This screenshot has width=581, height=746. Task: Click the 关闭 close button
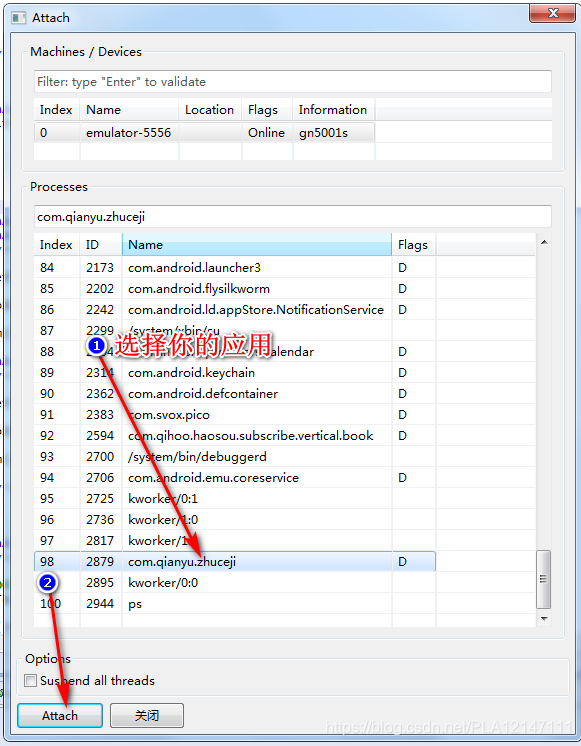147,715
